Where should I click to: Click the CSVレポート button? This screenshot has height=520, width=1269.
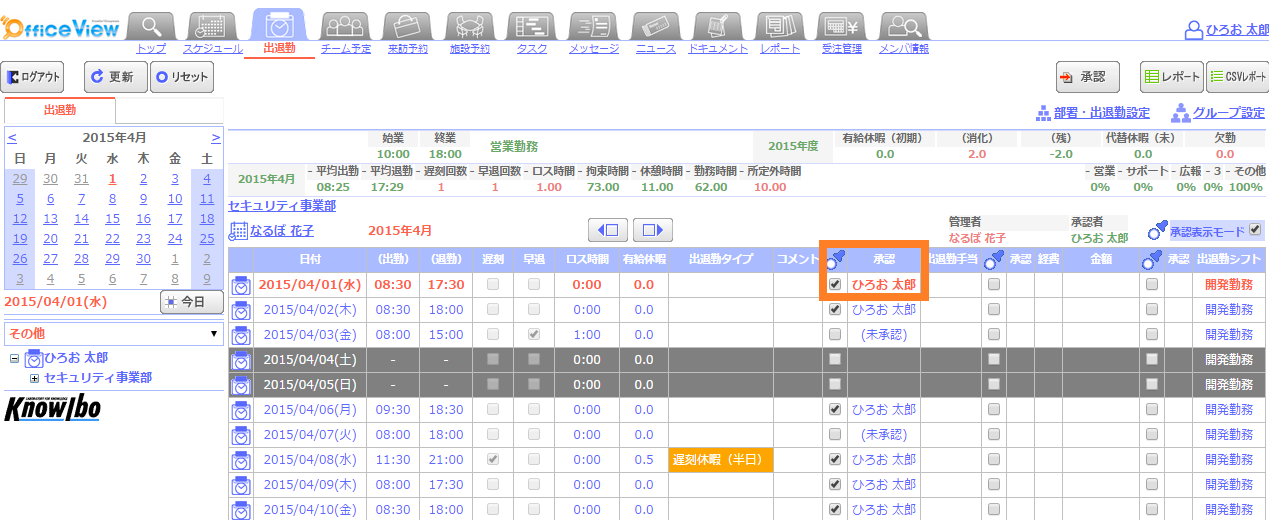[1237, 77]
